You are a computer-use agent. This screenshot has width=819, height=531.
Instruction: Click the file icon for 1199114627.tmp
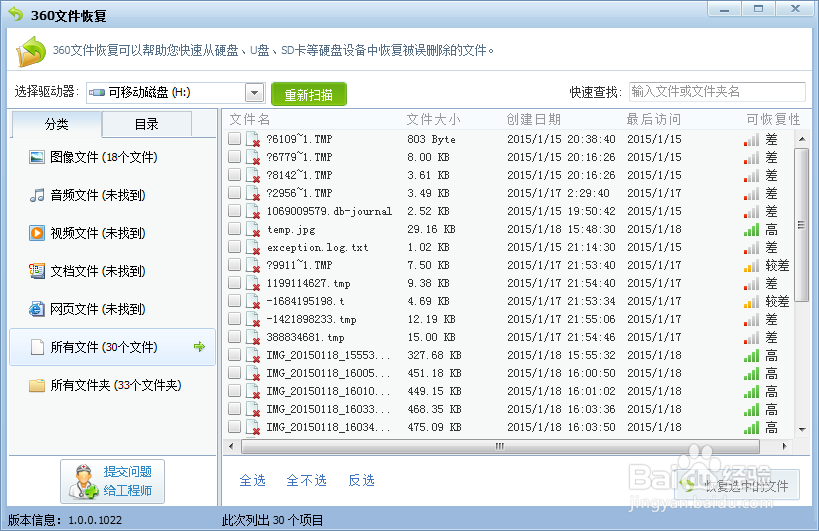(253, 284)
